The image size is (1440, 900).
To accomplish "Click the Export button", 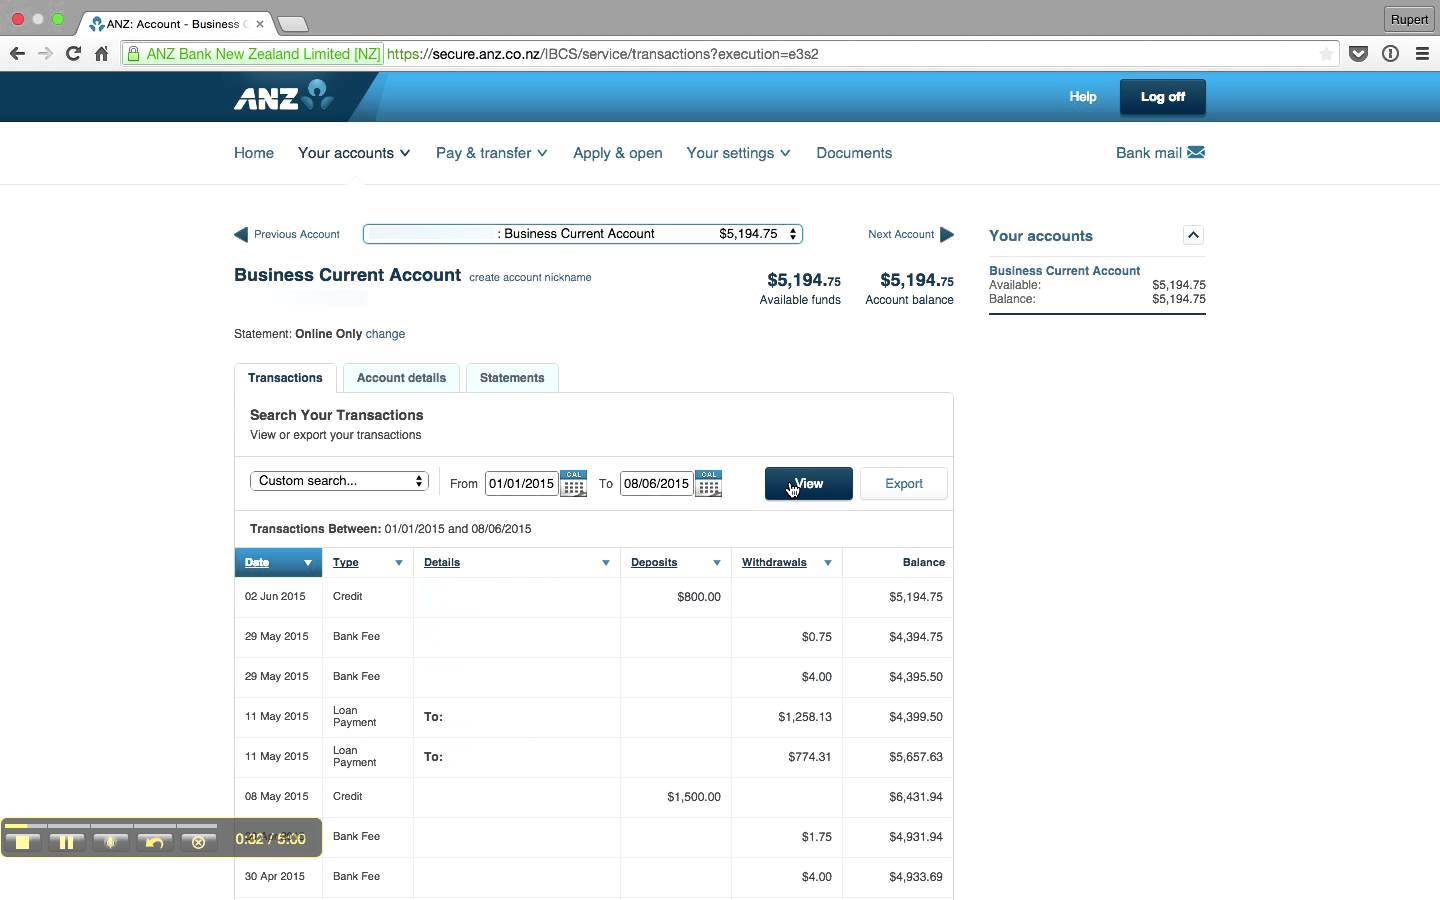I will [x=903, y=483].
